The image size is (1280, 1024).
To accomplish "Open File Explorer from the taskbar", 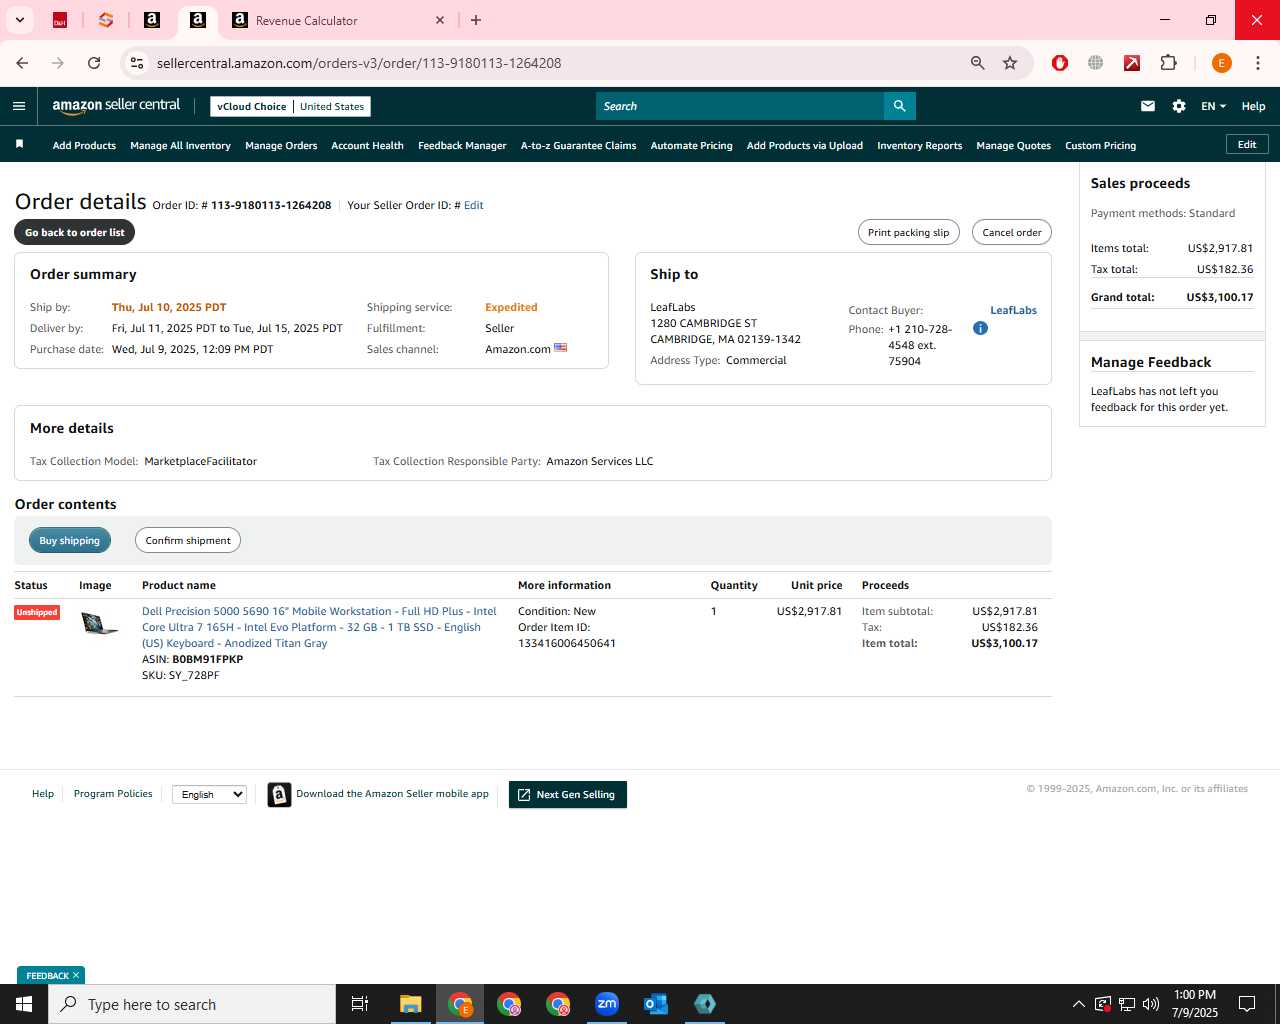I will click(411, 1004).
